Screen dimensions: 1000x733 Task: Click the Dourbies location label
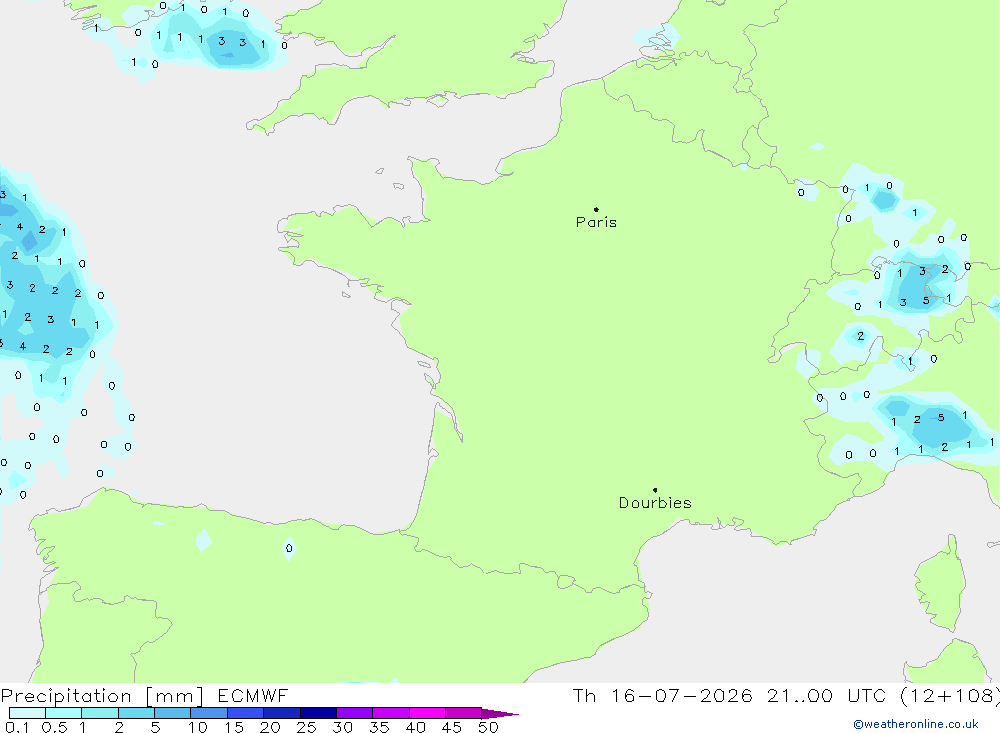tap(655, 503)
